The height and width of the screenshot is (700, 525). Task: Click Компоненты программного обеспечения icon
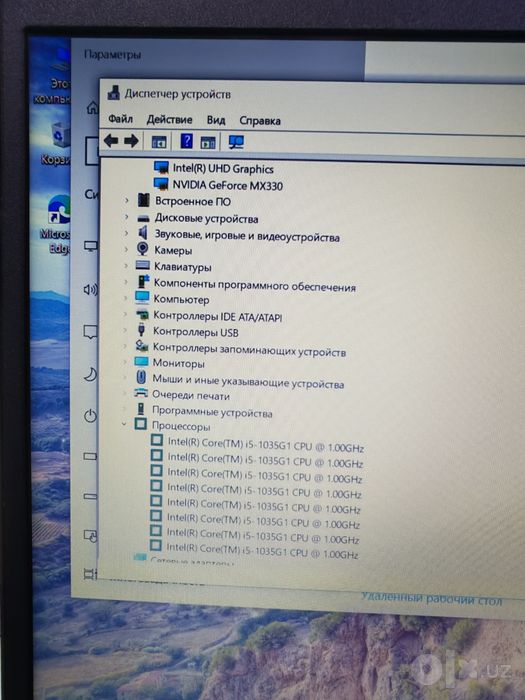143,281
